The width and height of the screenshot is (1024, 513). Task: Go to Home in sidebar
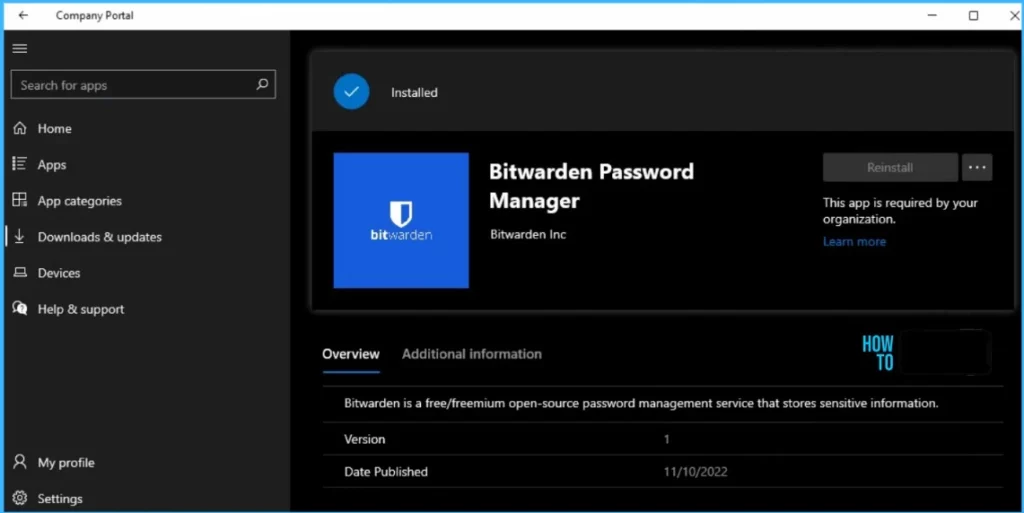[x=54, y=129]
